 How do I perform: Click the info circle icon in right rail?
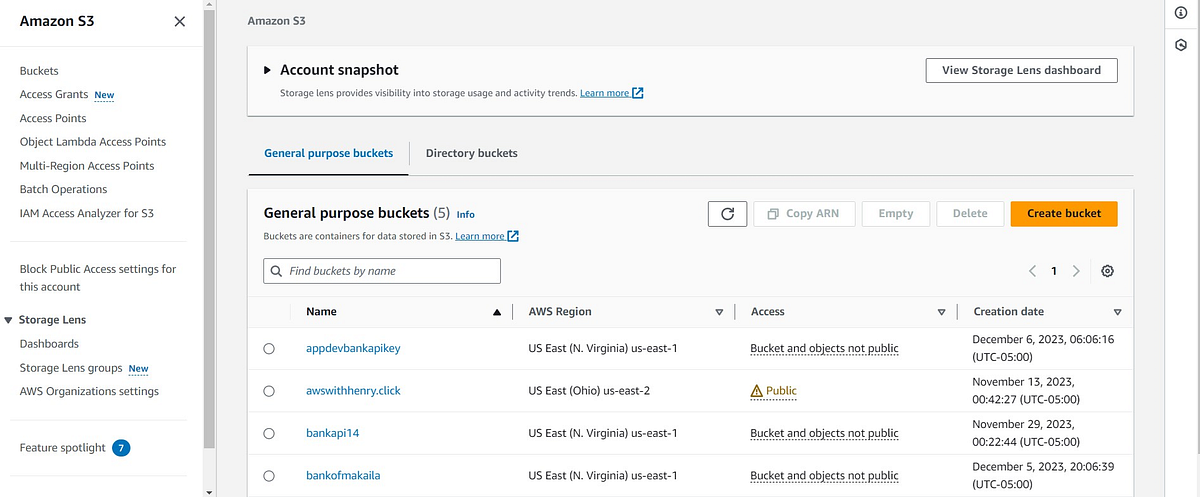[x=1180, y=12]
